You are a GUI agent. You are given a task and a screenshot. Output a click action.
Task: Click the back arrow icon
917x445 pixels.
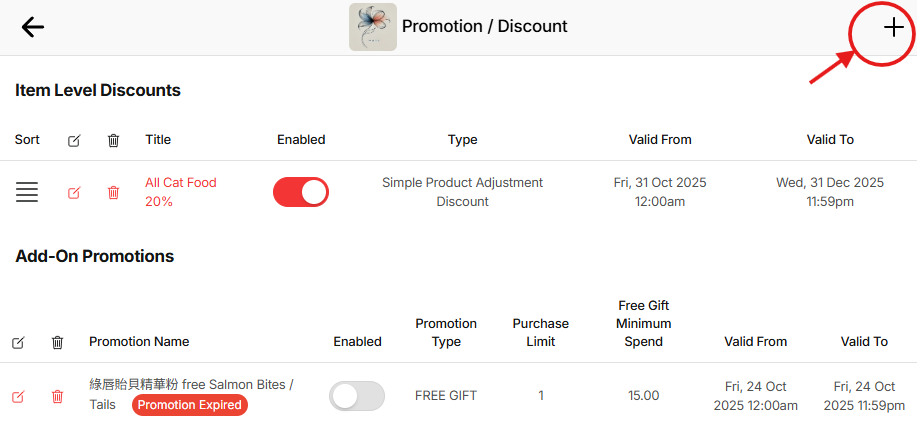[33, 27]
